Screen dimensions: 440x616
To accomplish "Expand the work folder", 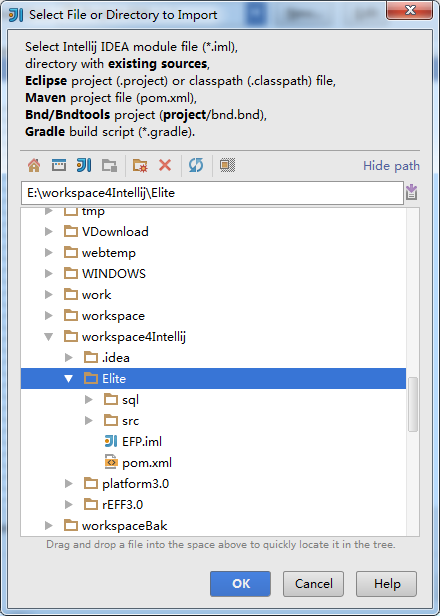I will pos(49,294).
